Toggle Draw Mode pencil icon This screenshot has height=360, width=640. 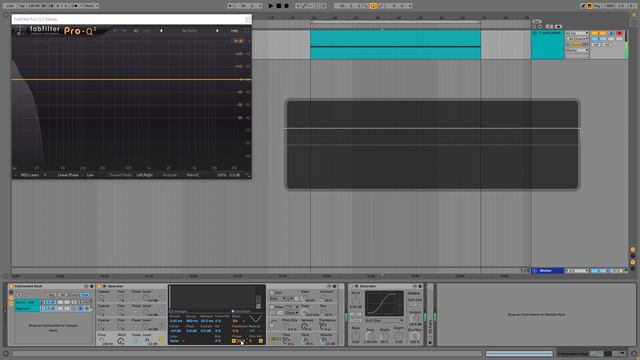(584, 6)
